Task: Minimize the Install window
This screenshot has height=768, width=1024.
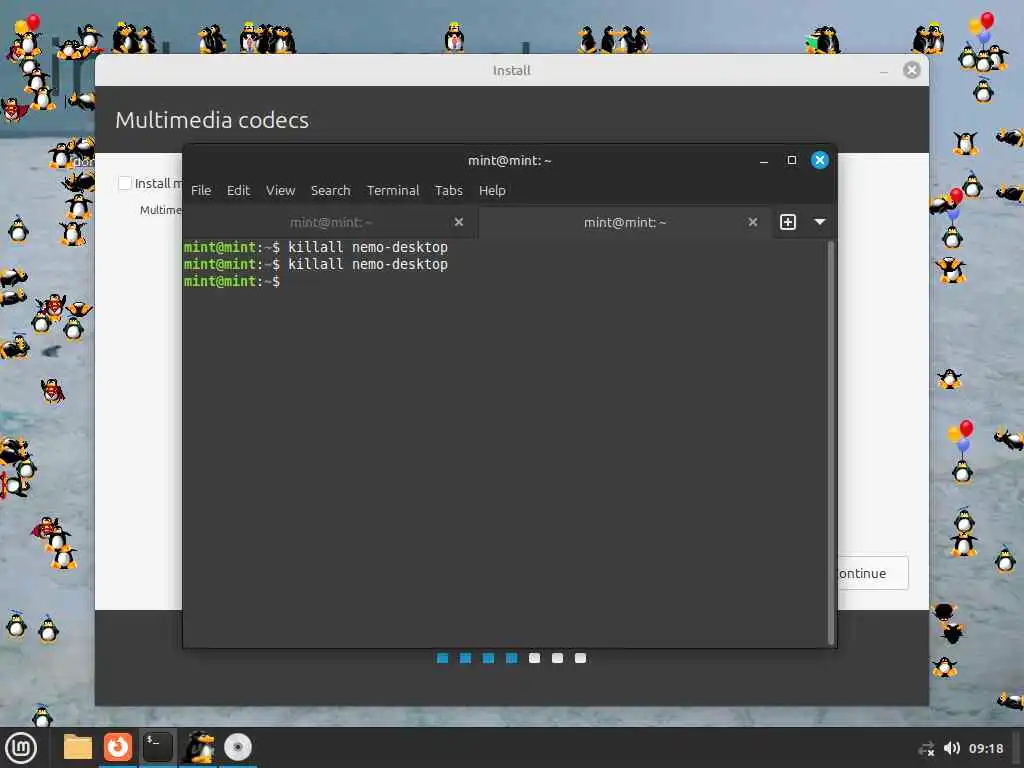Action: coord(884,71)
